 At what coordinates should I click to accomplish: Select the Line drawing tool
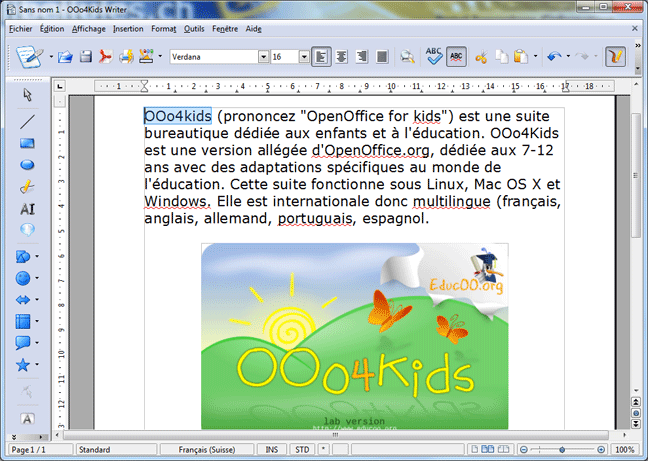click(27, 121)
